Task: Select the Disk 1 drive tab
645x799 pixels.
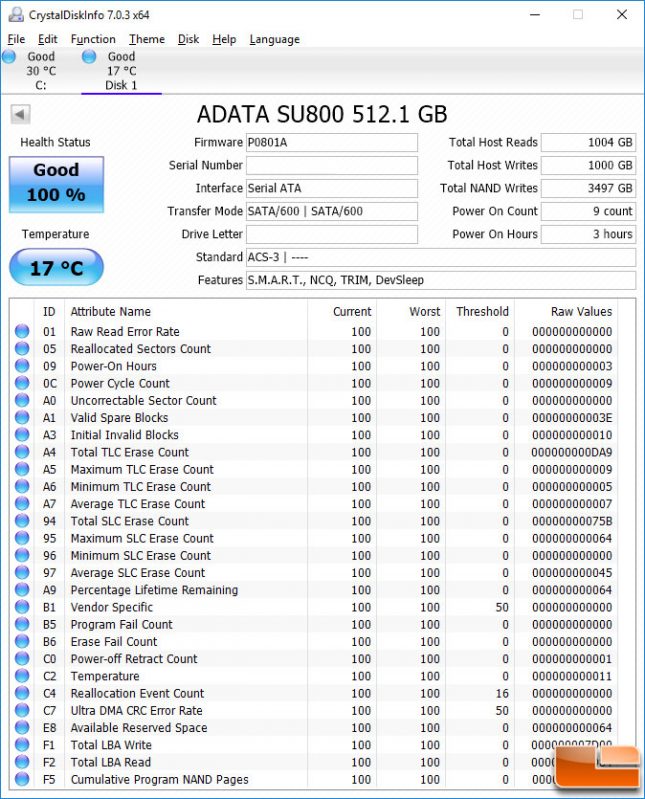Action: point(121,71)
